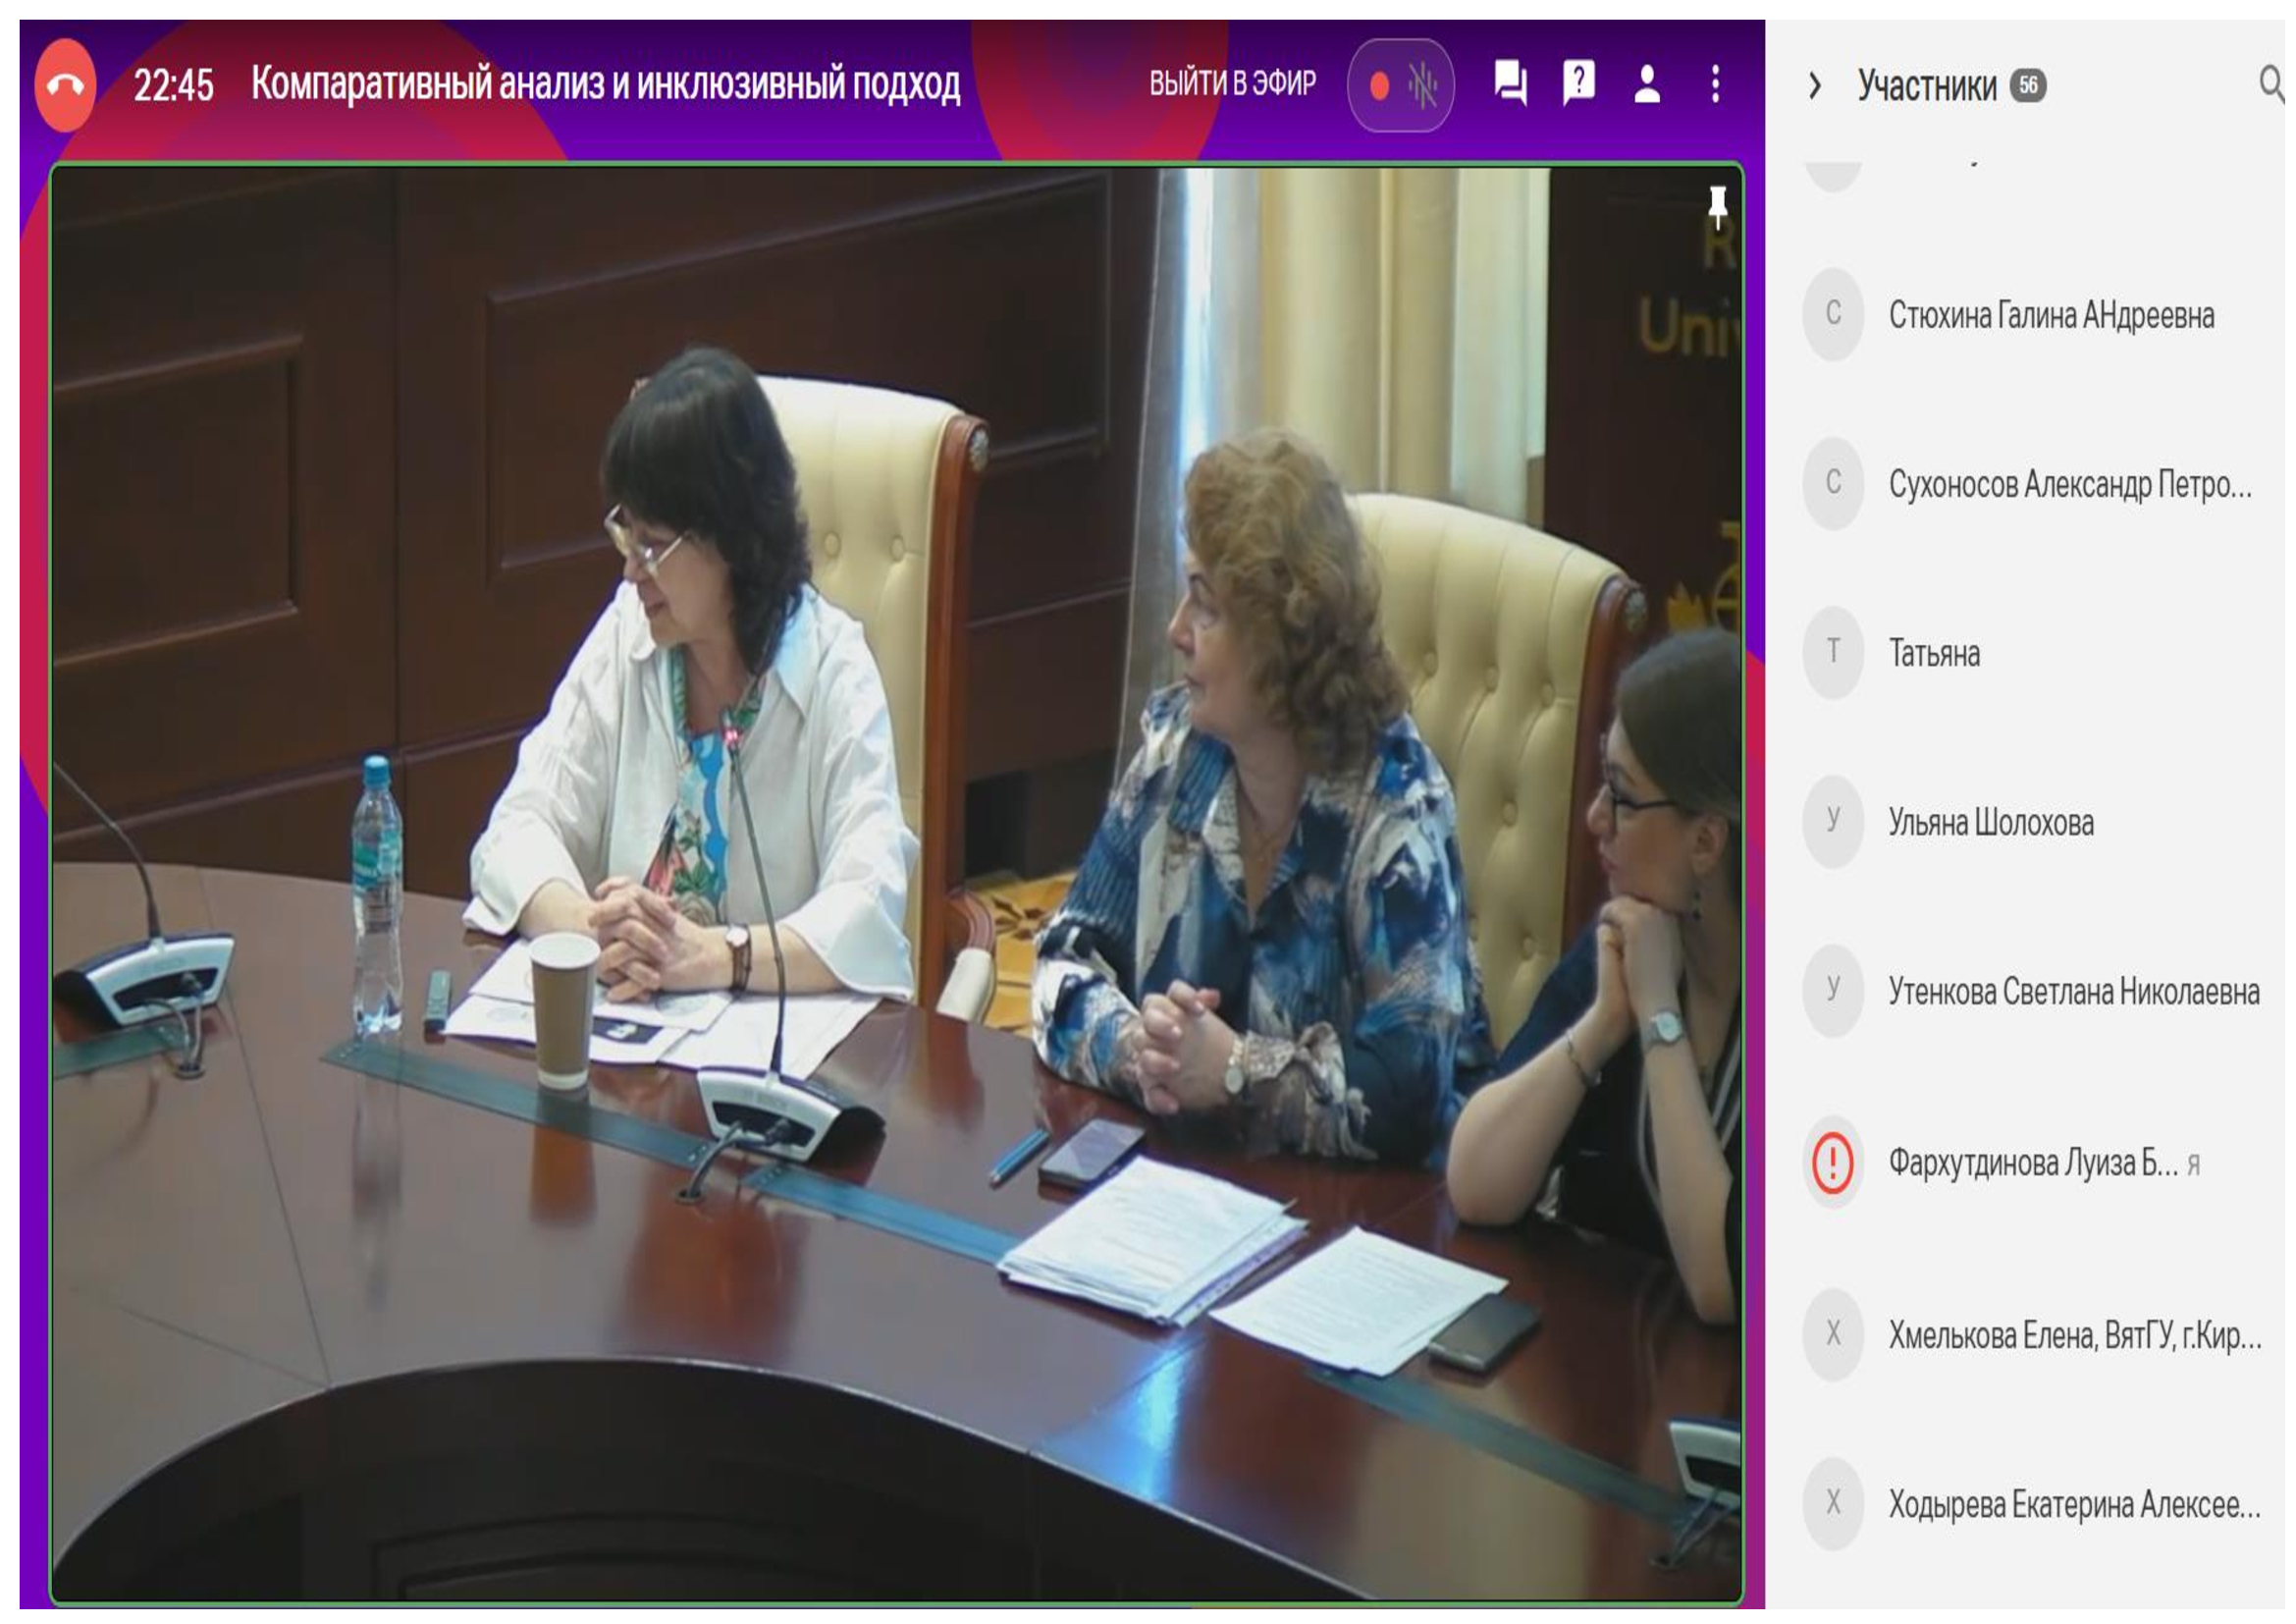Click the main conference video feed
This screenshot has width=2296, height=1624.
click(896, 884)
